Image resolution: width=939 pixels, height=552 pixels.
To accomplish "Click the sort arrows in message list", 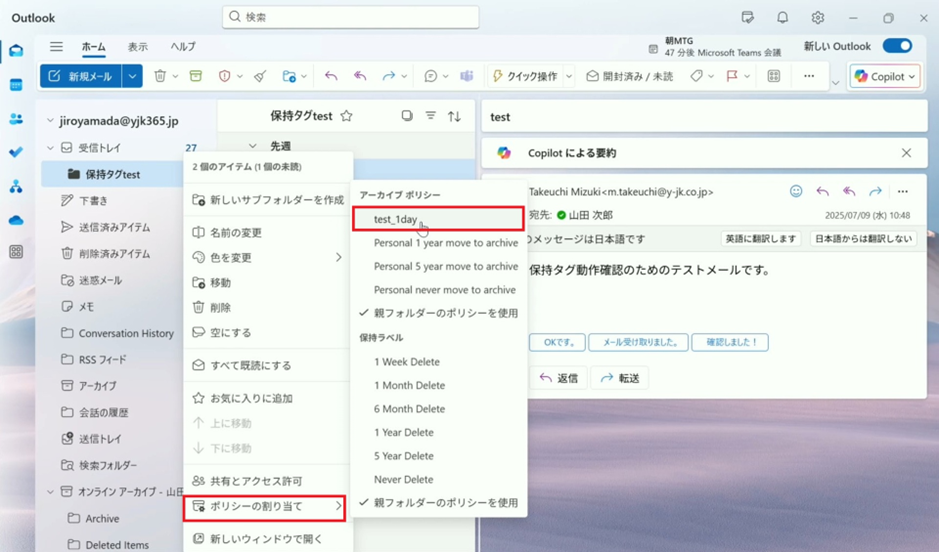I will (x=455, y=116).
